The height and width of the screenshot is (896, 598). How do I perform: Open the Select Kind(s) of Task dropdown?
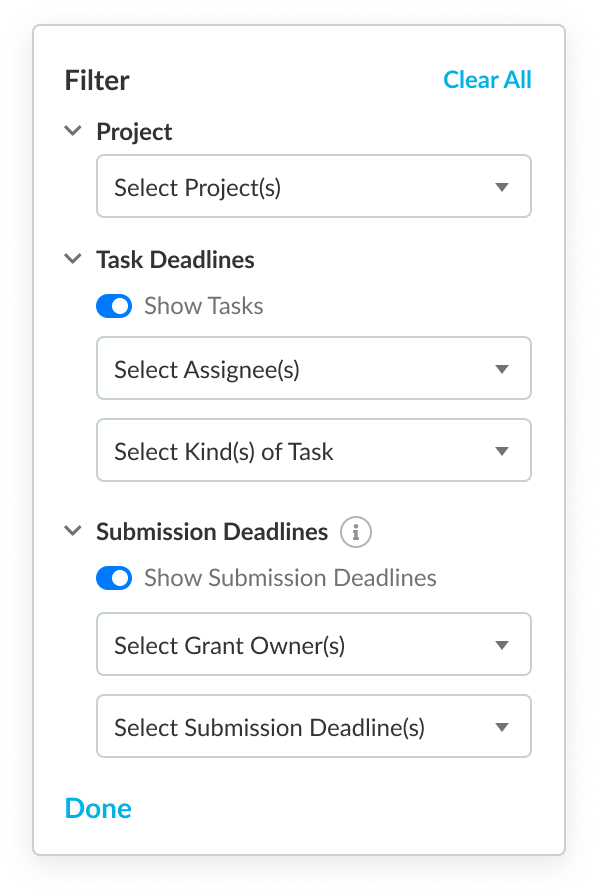point(314,450)
